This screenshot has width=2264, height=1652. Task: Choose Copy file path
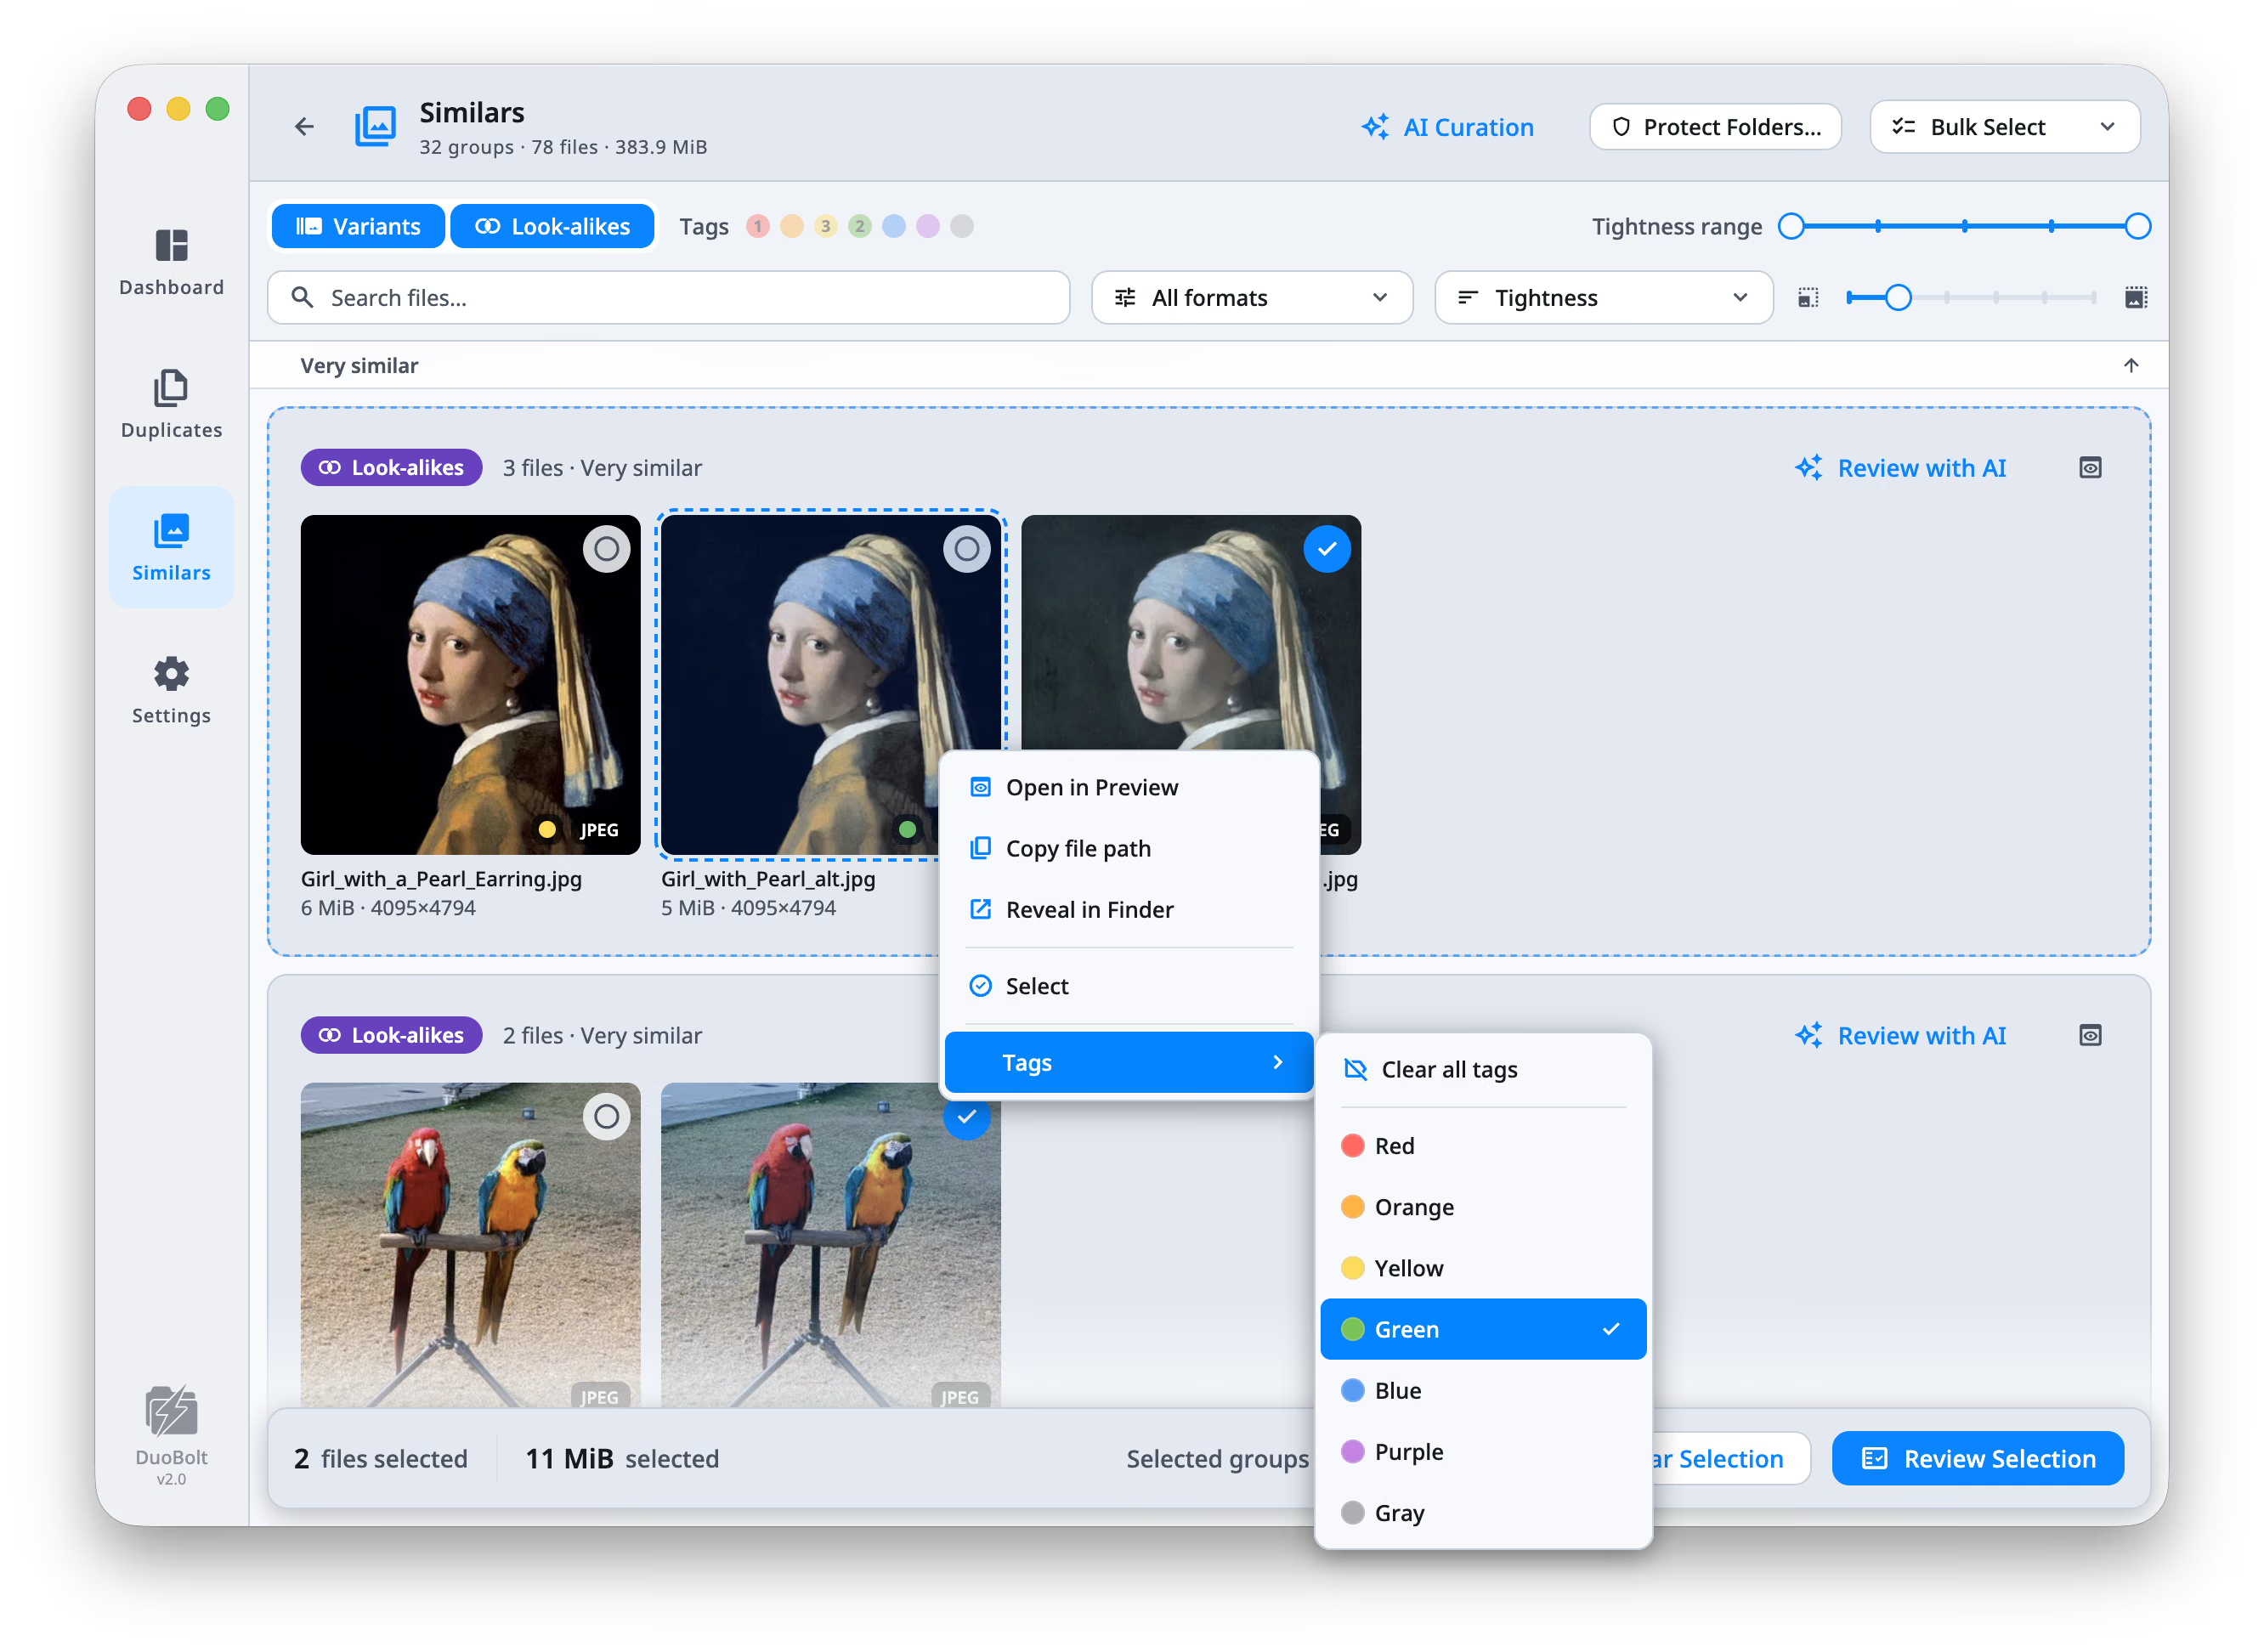click(1128, 849)
